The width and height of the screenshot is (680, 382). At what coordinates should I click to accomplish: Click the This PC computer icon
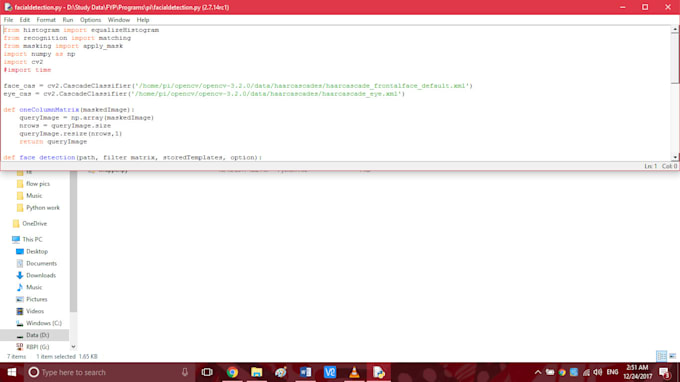16,239
